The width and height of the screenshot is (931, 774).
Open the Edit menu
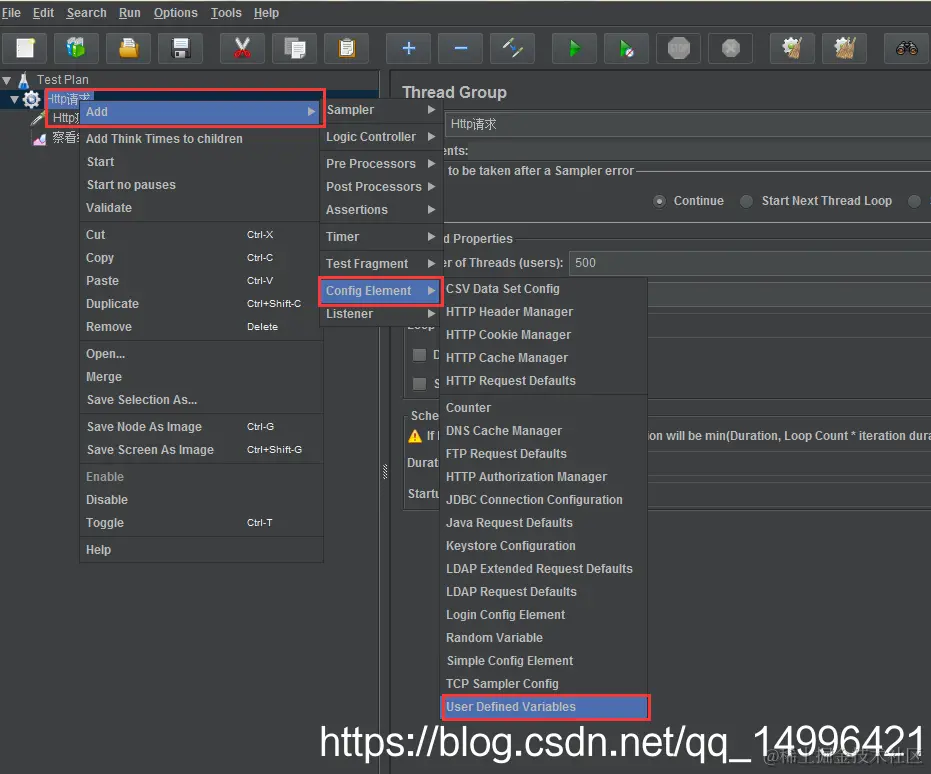click(x=43, y=12)
